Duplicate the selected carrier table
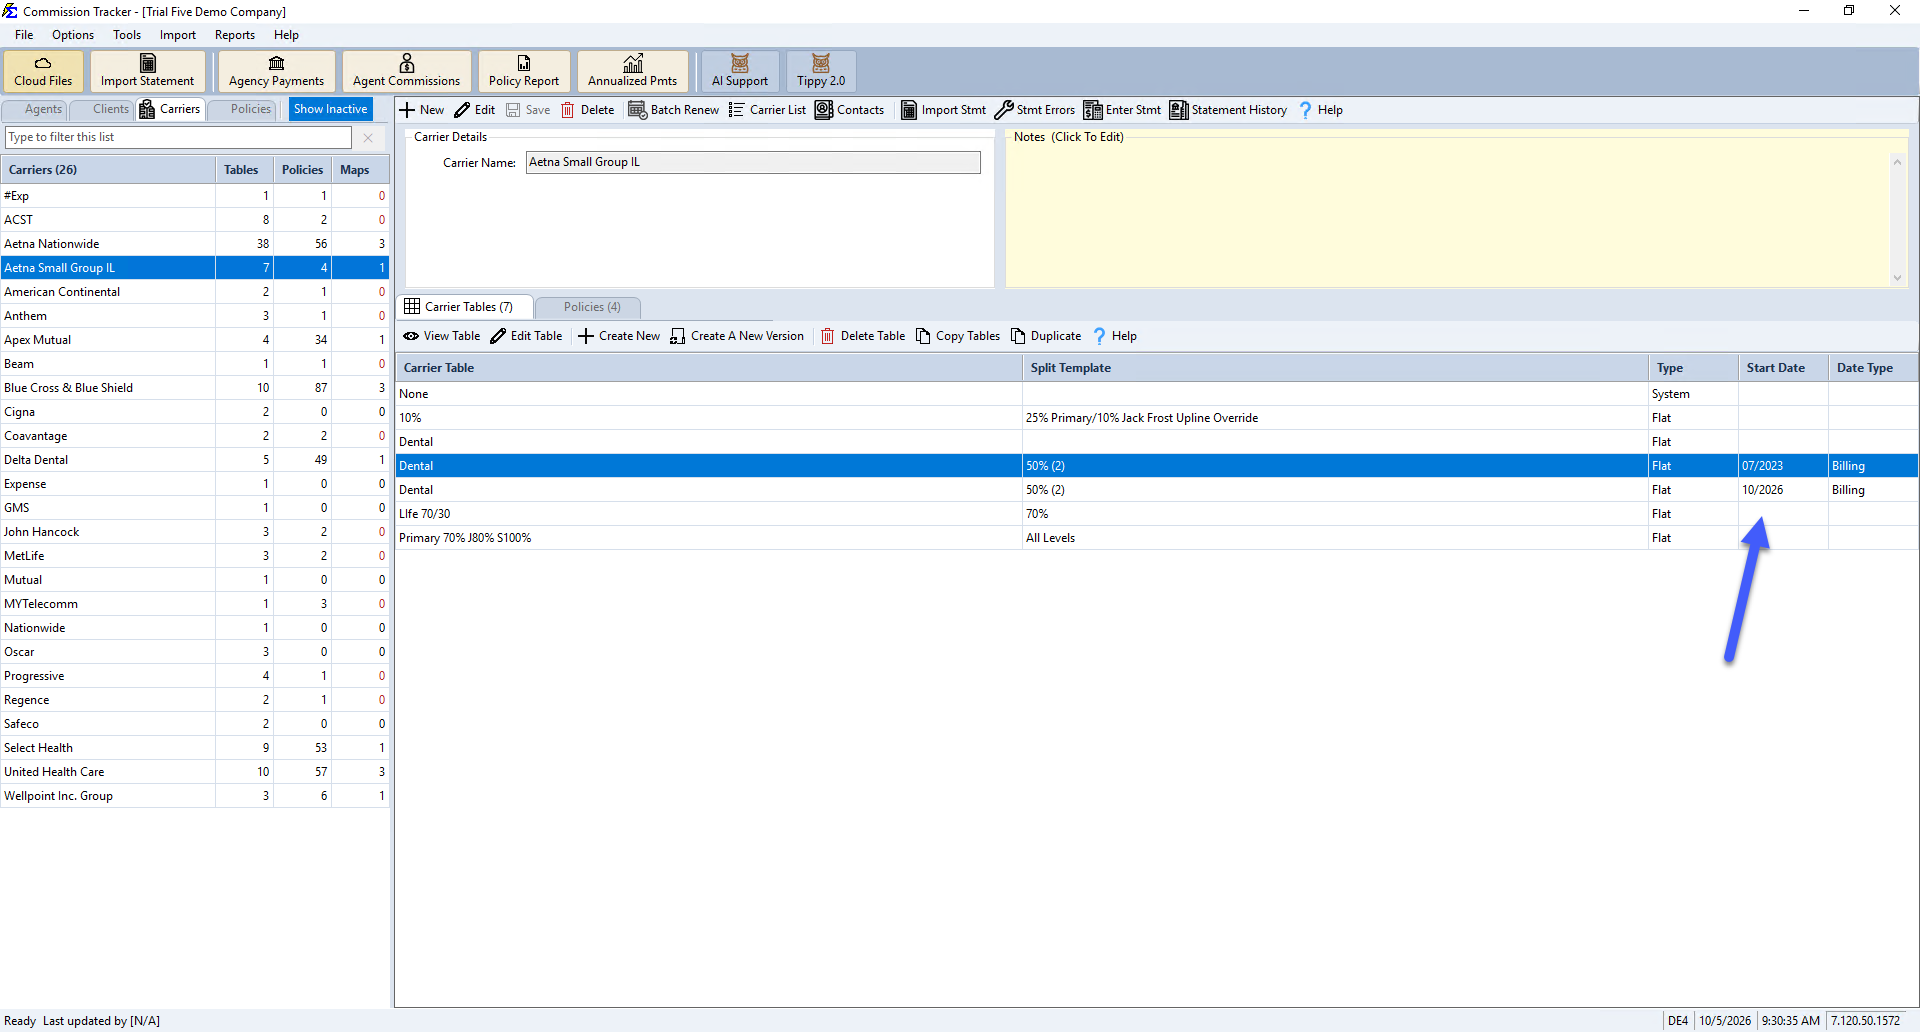1920x1032 pixels. pos(1046,336)
